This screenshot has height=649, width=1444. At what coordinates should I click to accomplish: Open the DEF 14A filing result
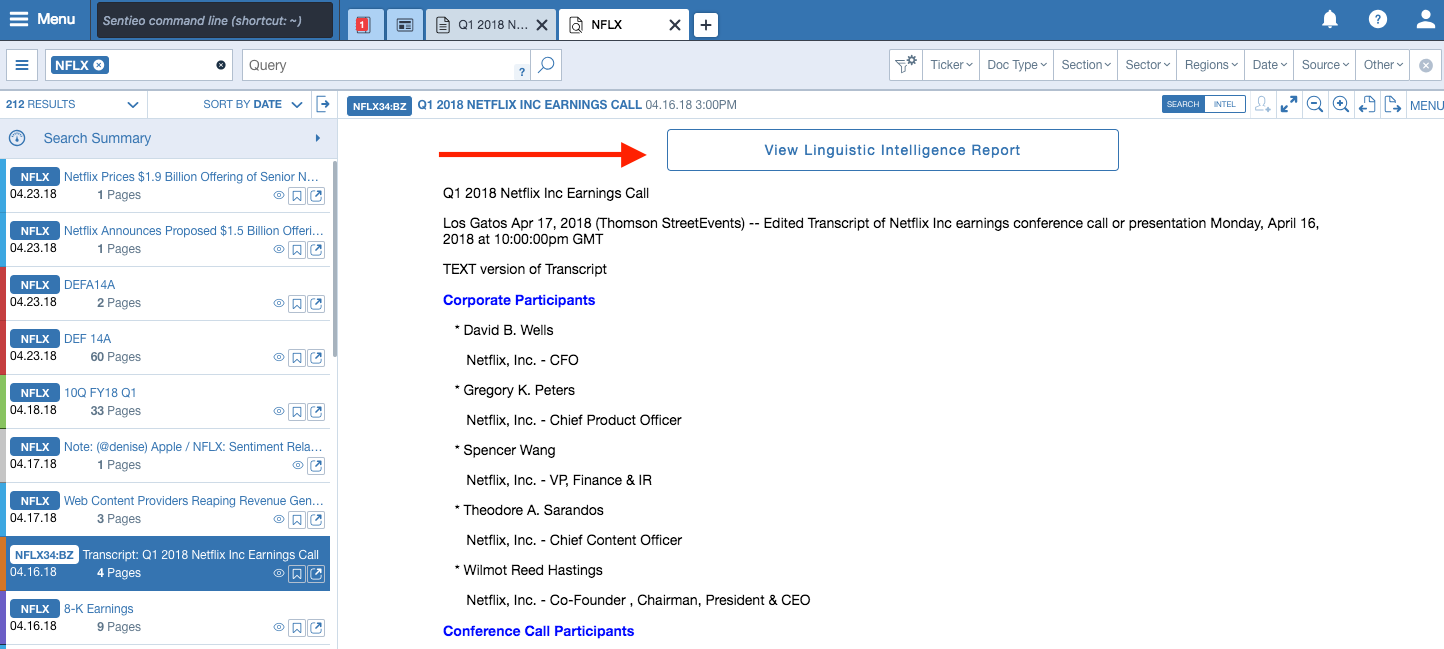pyautogui.click(x=87, y=339)
